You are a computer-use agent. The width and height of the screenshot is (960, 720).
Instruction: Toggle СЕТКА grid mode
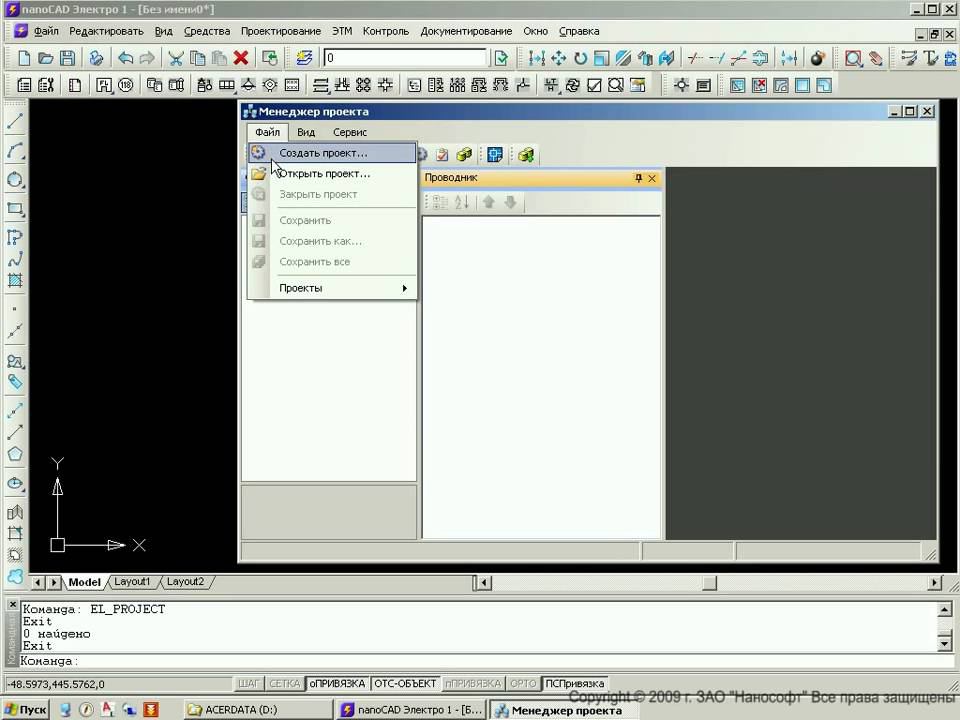[x=285, y=683]
